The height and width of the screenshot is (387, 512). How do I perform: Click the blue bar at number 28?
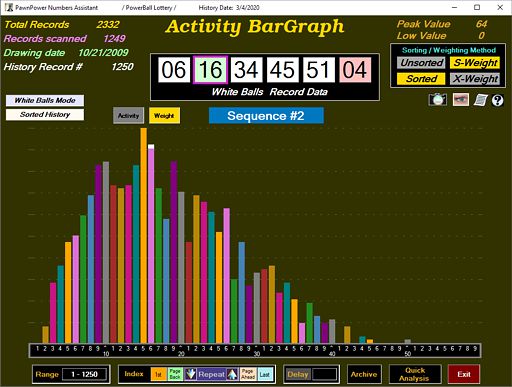(242, 292)
